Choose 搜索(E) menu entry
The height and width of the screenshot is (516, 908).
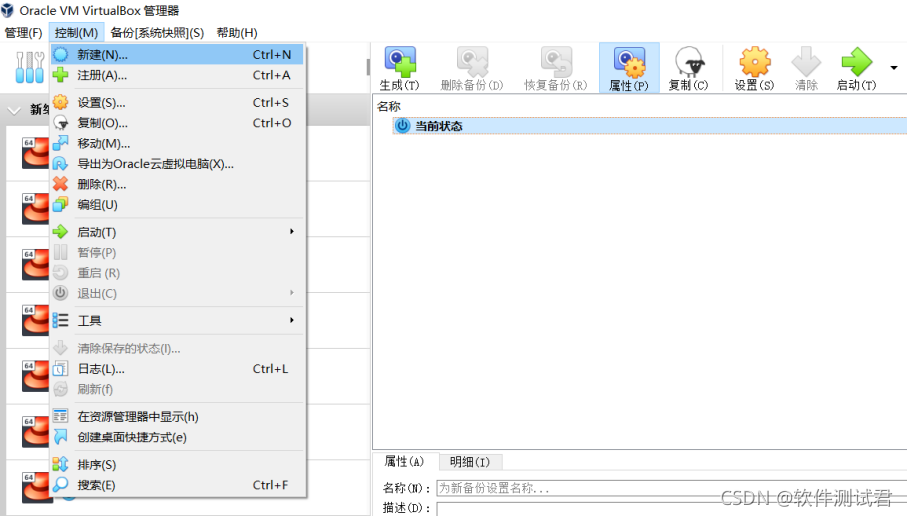click(x=177, y=485)
